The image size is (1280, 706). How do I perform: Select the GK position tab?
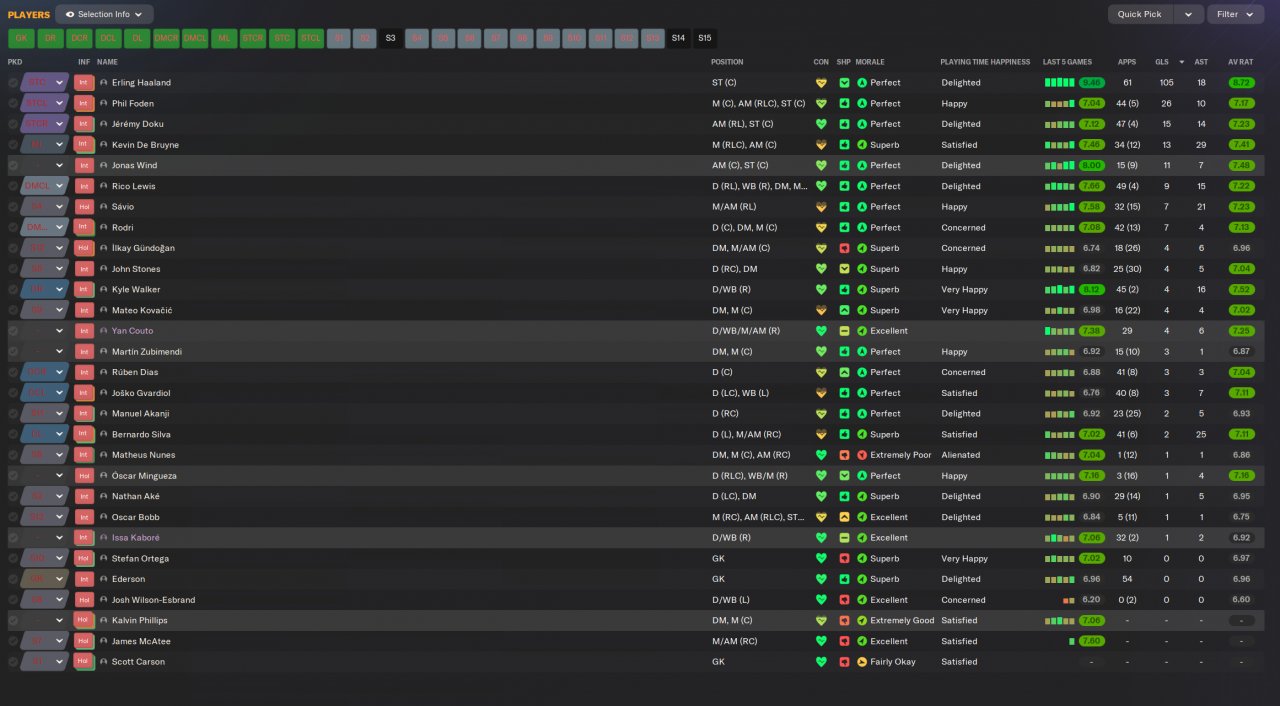(x=21, y=38)
